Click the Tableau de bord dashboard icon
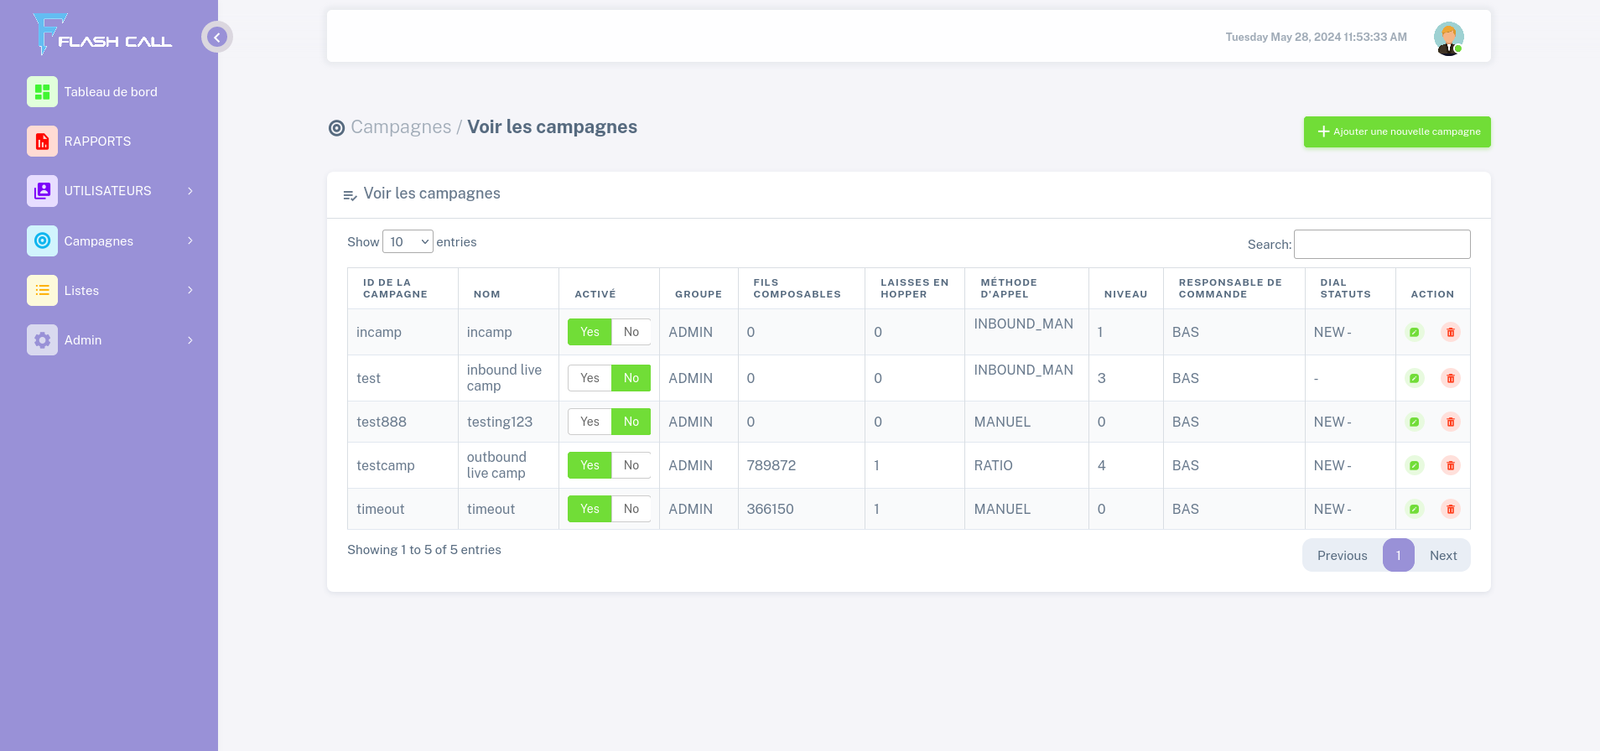Screen dimensions: 1600x751 point(42,92)
